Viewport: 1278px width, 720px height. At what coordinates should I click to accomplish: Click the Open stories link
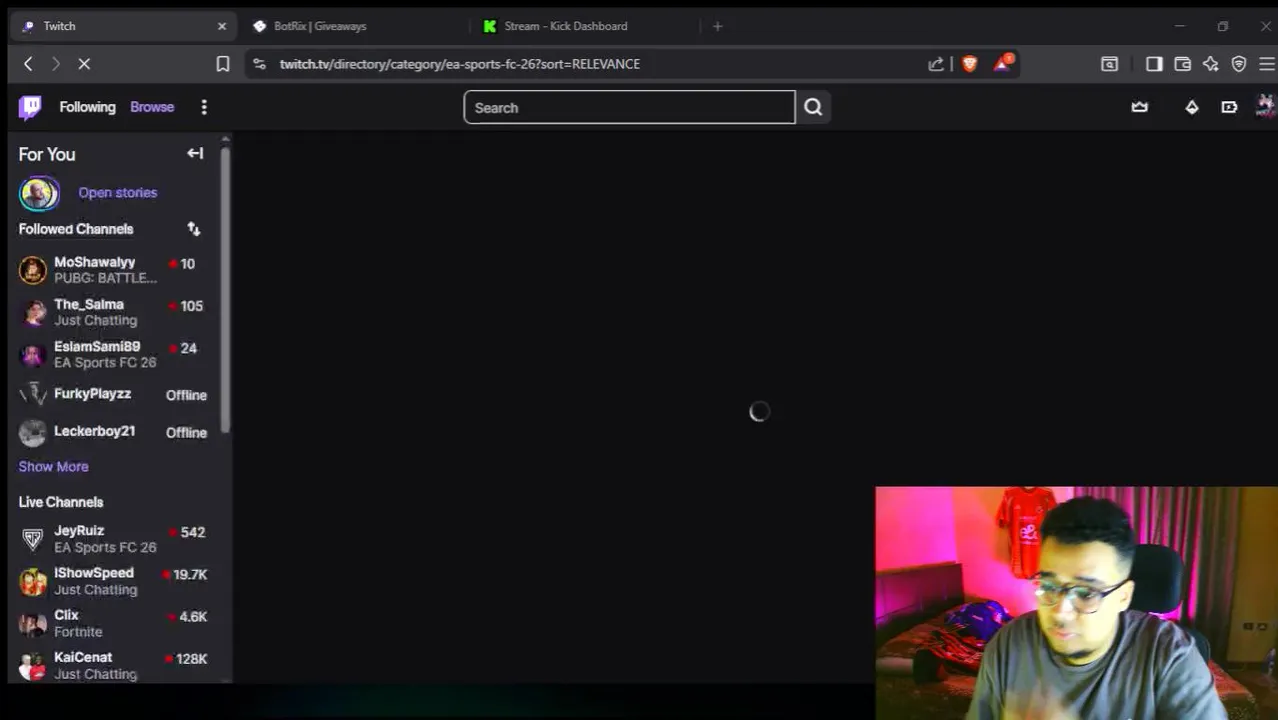point(118,193)
